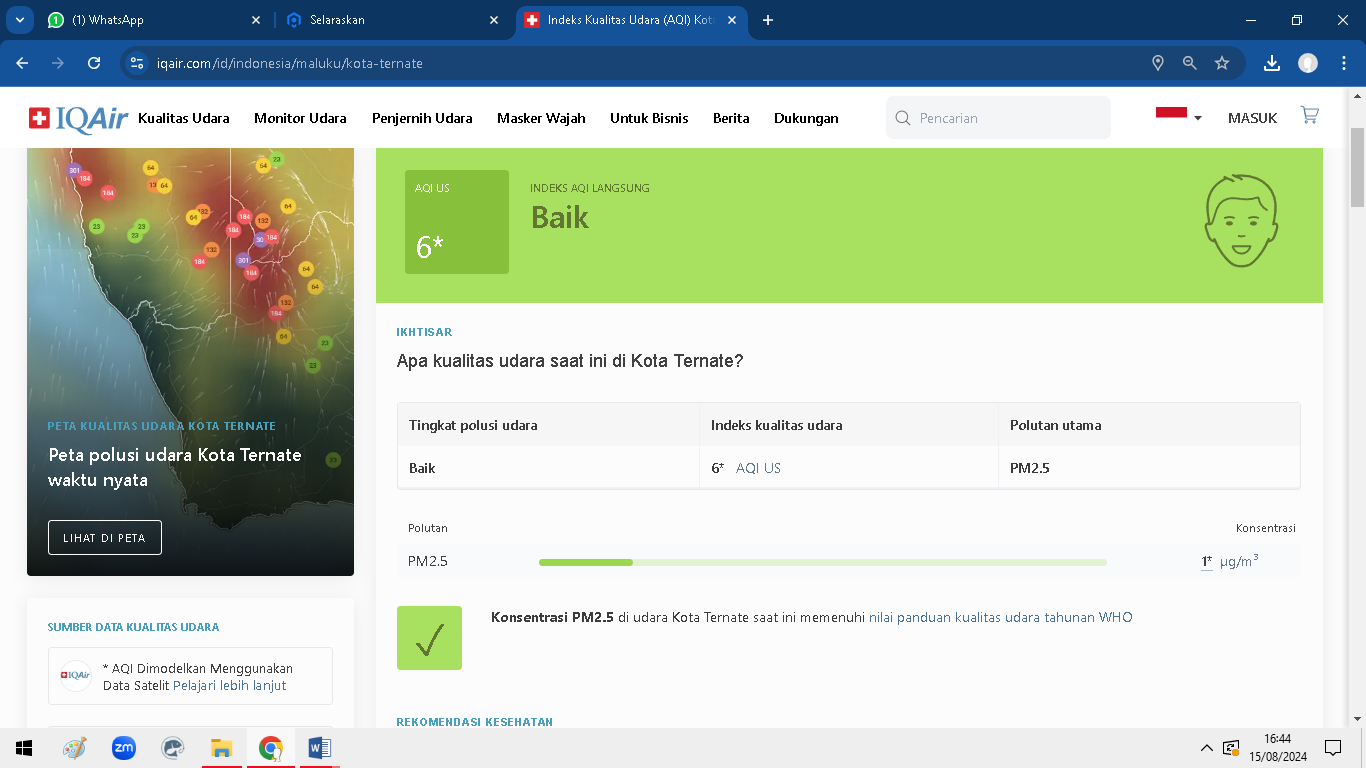Open the notification center icon
Image resolution: width=1366 pixels, height=768 pixels.
[x=1332, y=748]
